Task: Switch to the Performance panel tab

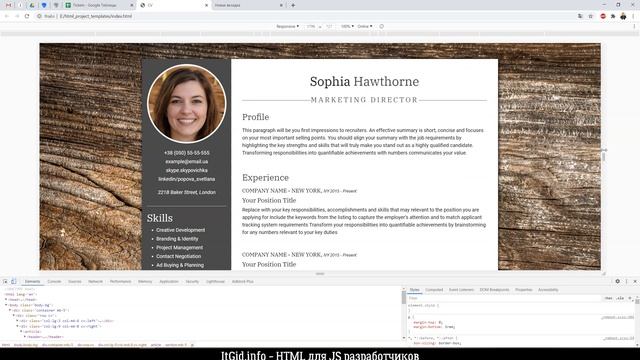Action: pyautogui.click(x=120, y=282)
